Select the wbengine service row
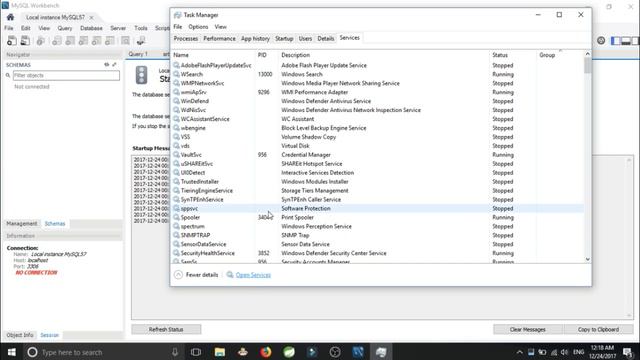640x360 pixels. (x=378, y=128)
